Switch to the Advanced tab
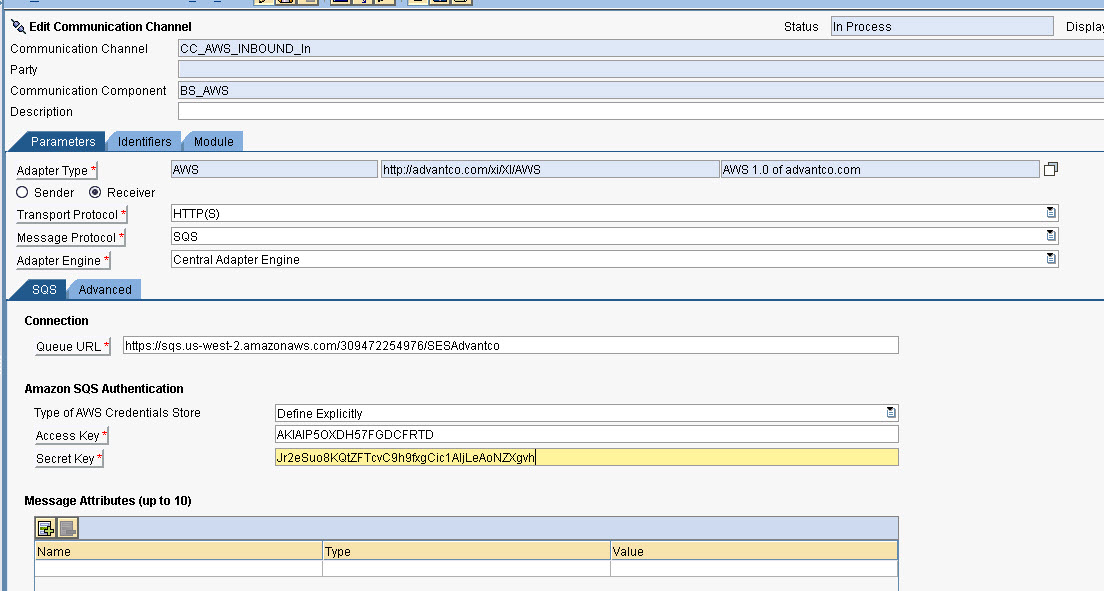Viewport: 1104px width, 591px height. click(x=105, y=290)
